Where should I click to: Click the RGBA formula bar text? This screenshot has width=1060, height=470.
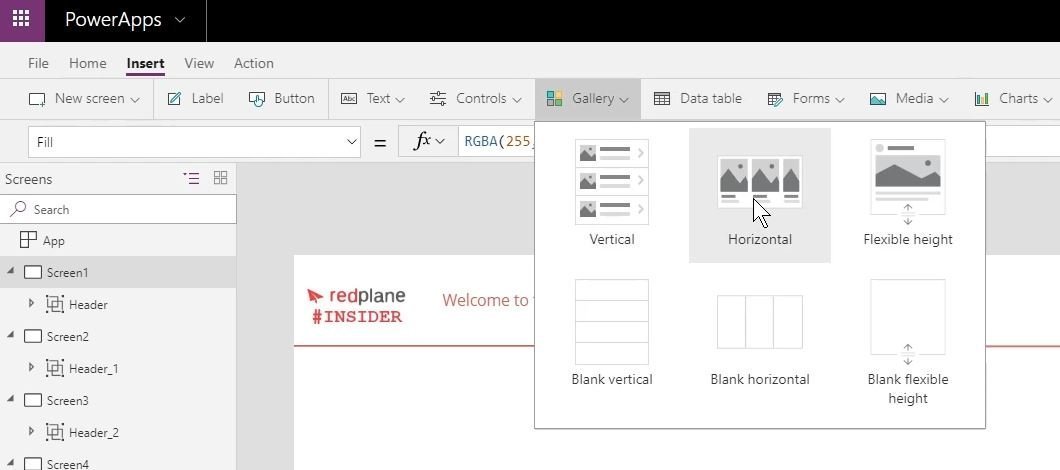pos(499,142)
